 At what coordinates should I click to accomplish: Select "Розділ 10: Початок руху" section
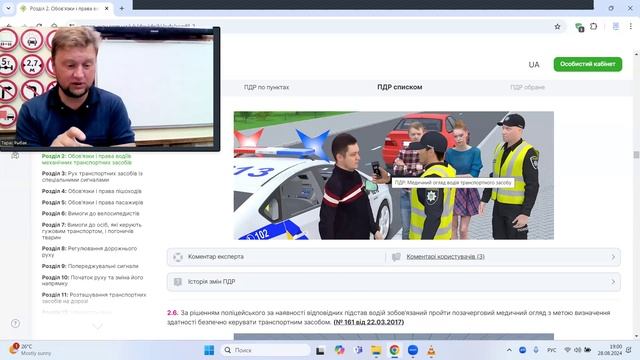coord(92,280)
